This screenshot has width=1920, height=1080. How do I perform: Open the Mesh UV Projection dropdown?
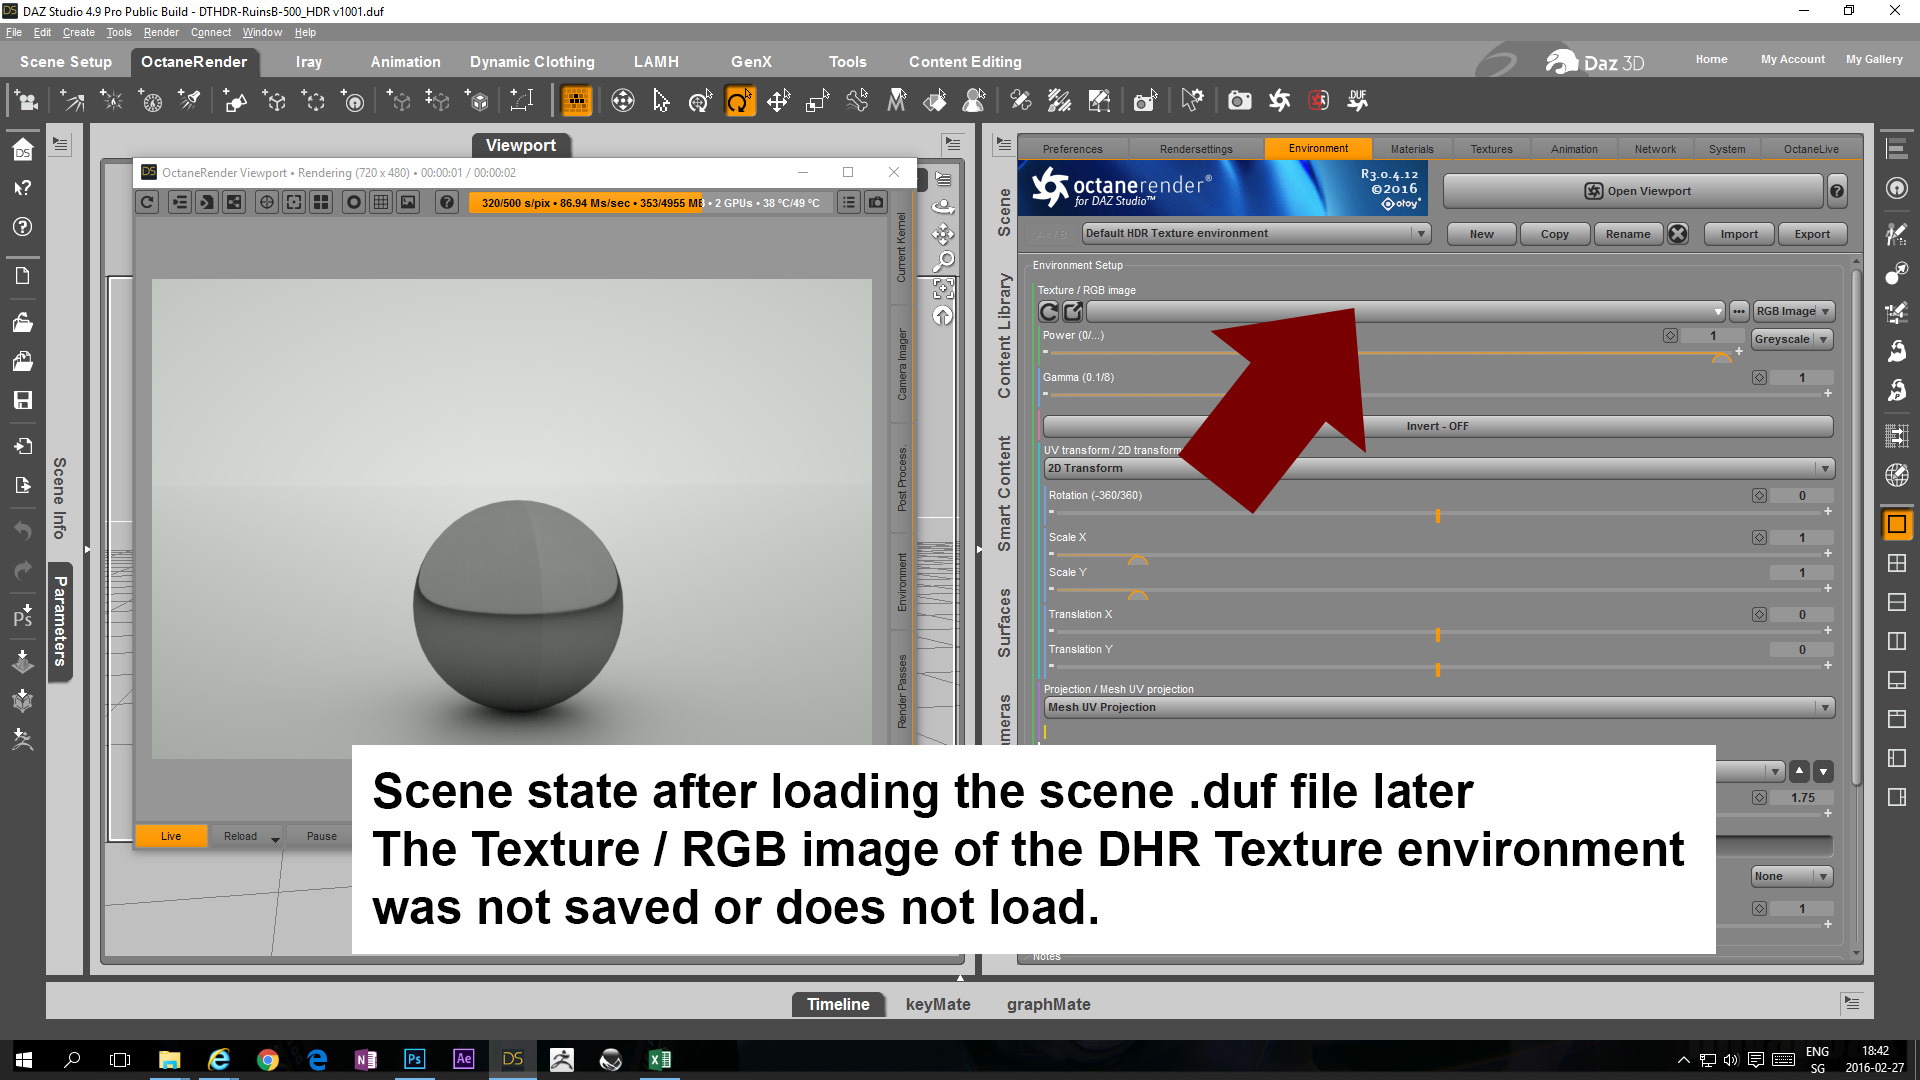[1438, 708]
